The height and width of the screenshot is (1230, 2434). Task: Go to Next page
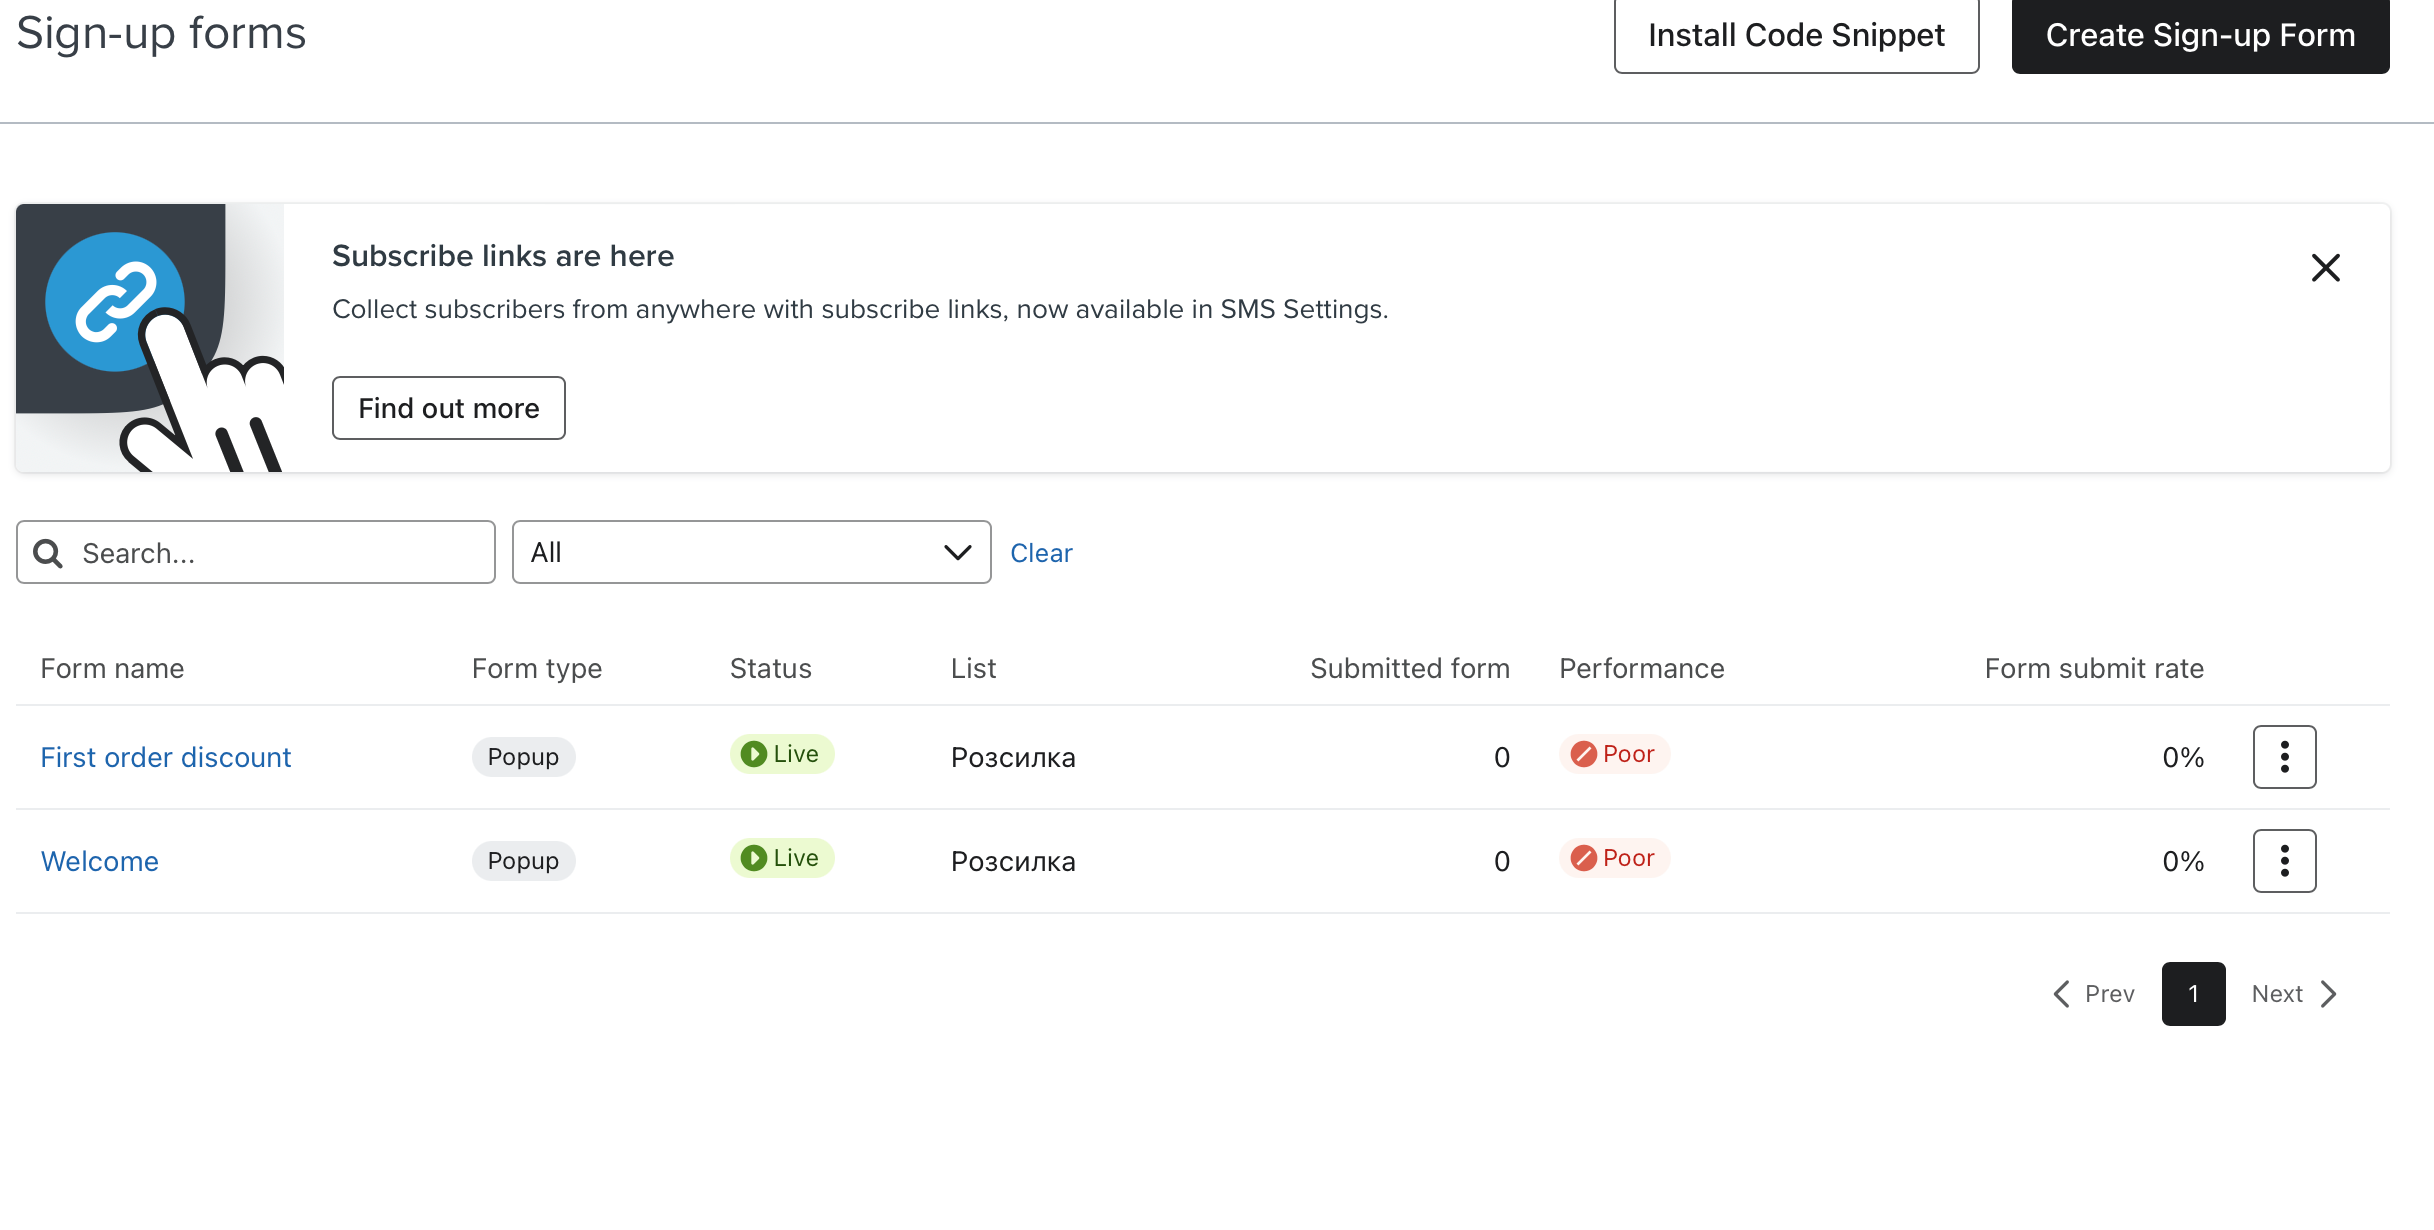point(2295,994)
